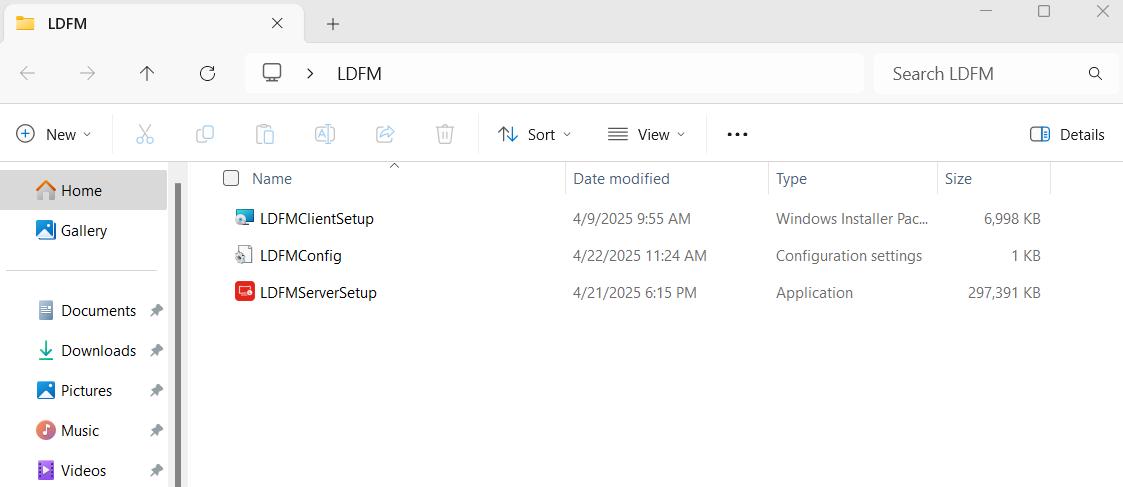Open the See more ellipsis menu

737,134
